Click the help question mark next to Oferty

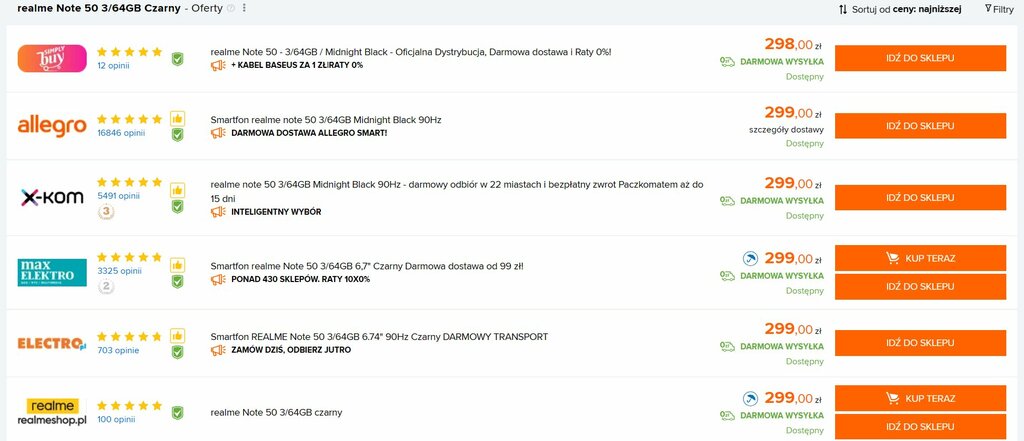[x=231, y=8]
